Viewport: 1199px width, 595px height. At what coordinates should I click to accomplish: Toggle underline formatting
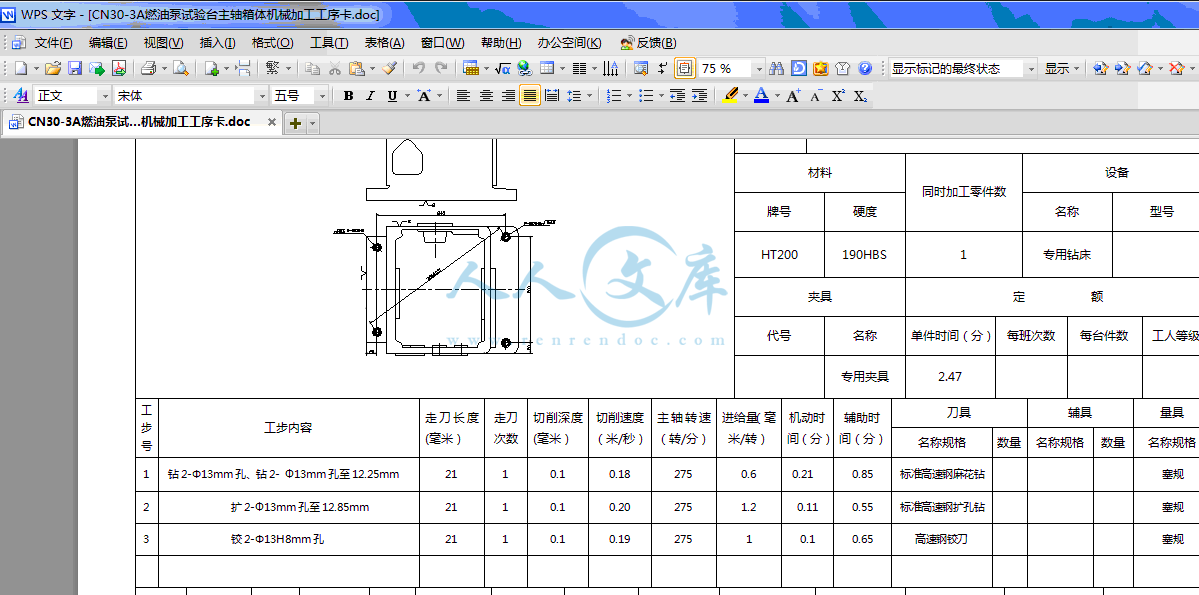(x=392, y=96)
